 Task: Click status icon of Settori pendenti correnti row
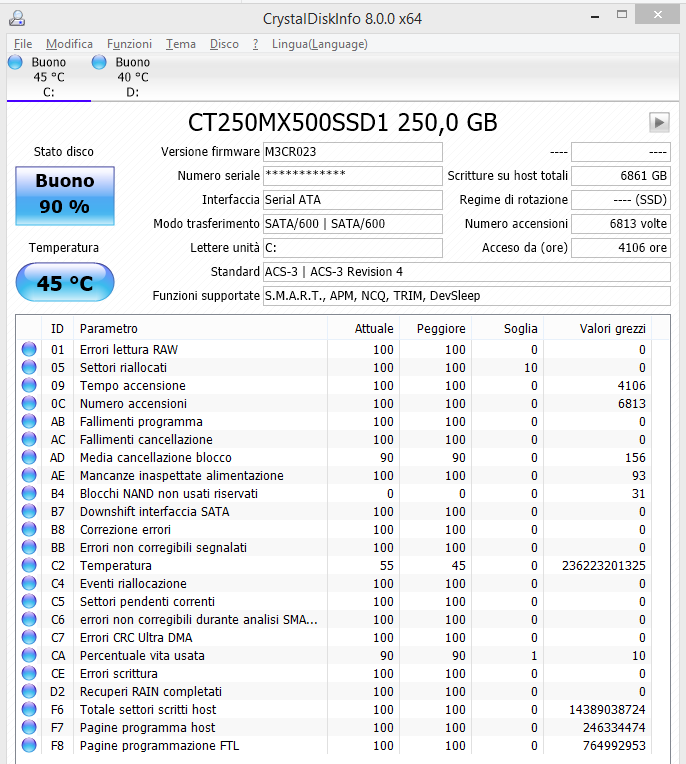click(29, 602)
